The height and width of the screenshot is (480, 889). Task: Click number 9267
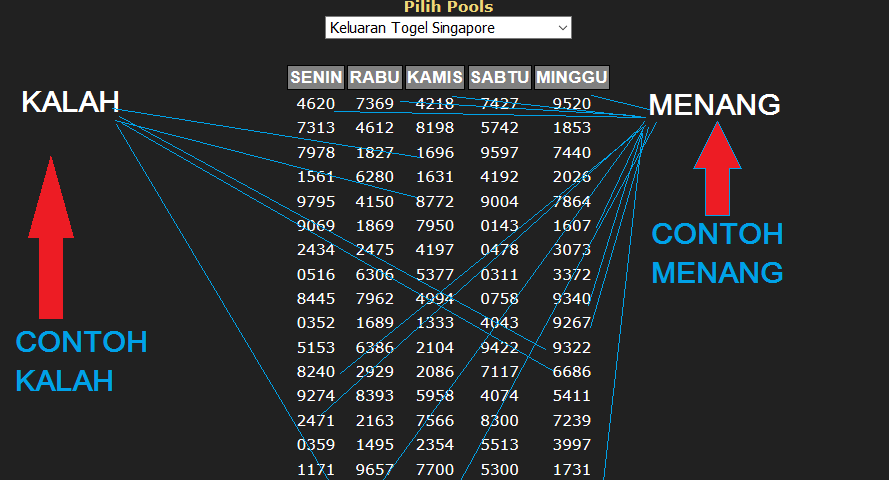[x=572, y=323]
